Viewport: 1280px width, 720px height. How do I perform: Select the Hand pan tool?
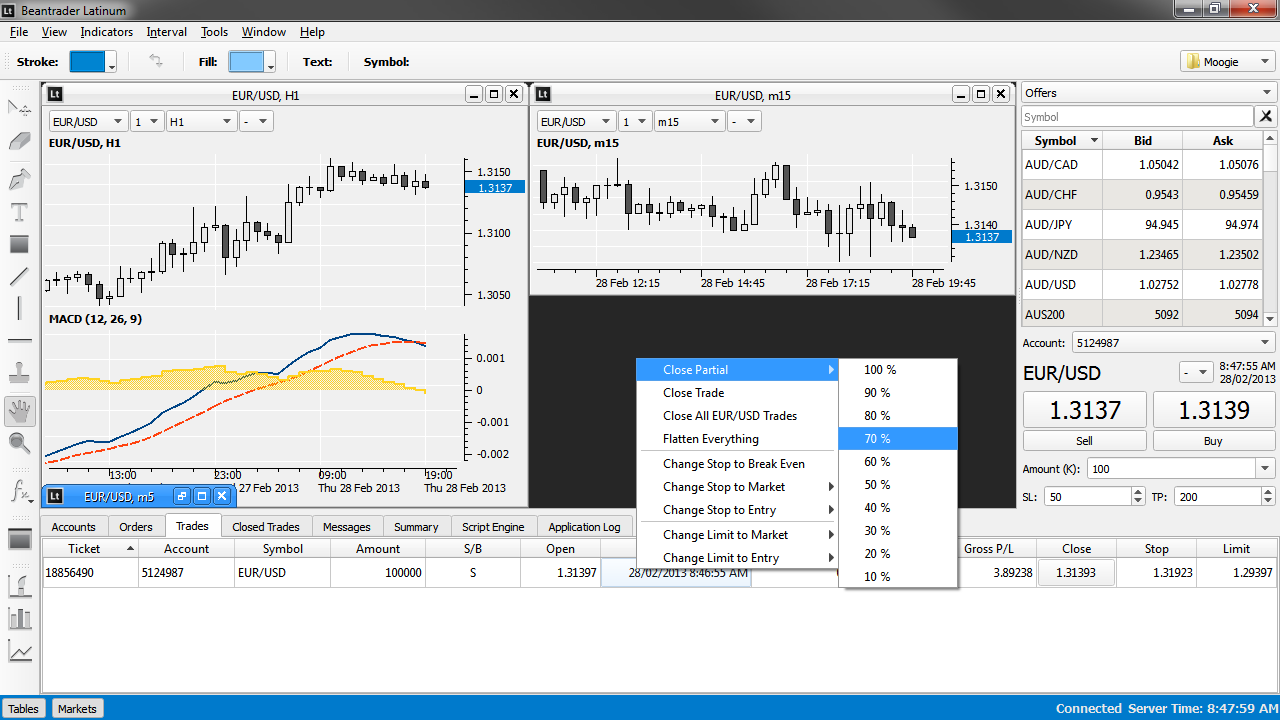click(x=19, y=410)
